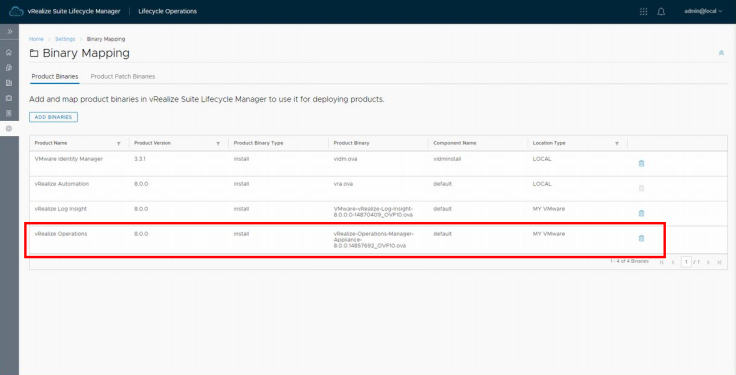Switch to the Product Patch Binaries tab
The width and height of the screenshot is (736, 375).
click(x=123, y=77)
